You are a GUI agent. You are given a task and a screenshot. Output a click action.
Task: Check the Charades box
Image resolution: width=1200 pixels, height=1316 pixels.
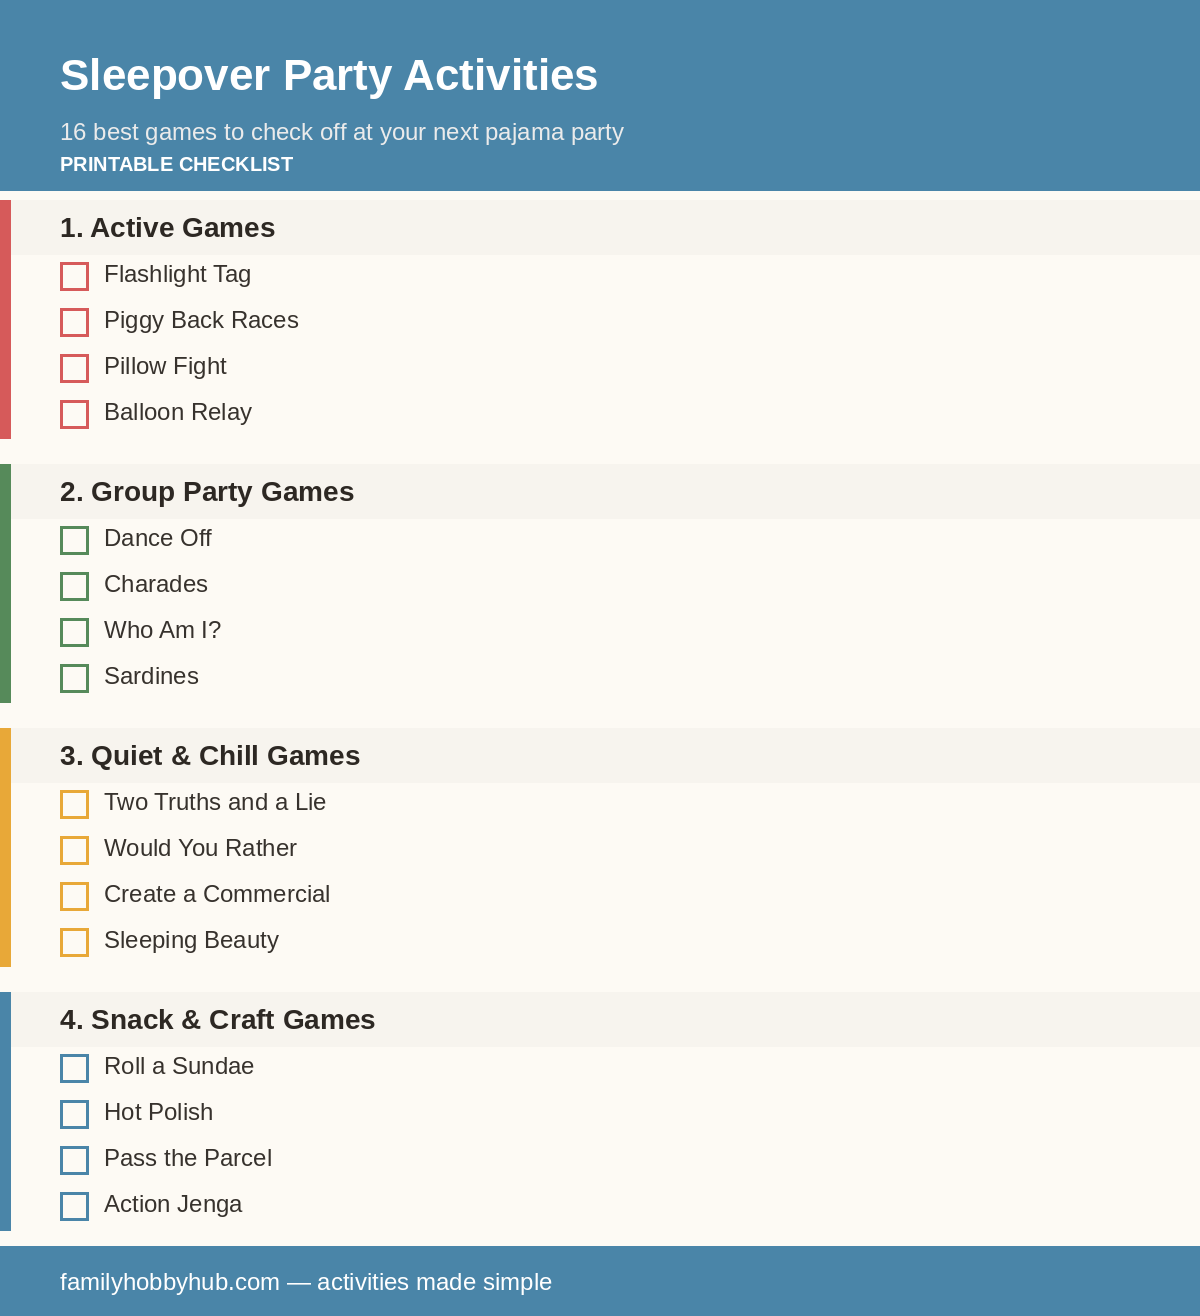(x=74, y=586)
